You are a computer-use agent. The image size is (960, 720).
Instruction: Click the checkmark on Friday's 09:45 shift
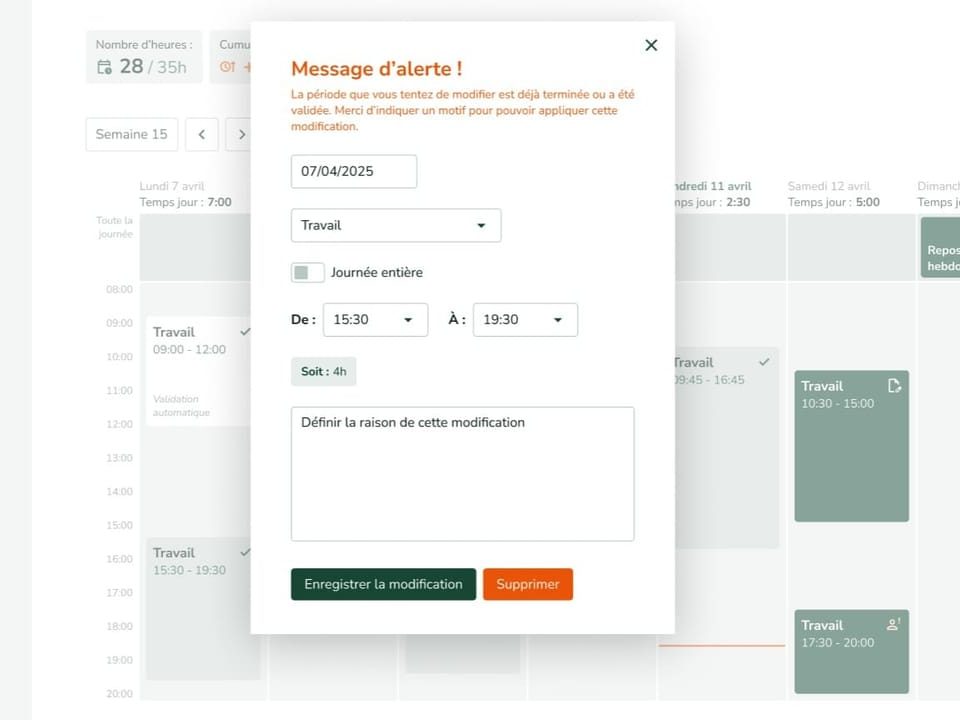tap(764, 362)
